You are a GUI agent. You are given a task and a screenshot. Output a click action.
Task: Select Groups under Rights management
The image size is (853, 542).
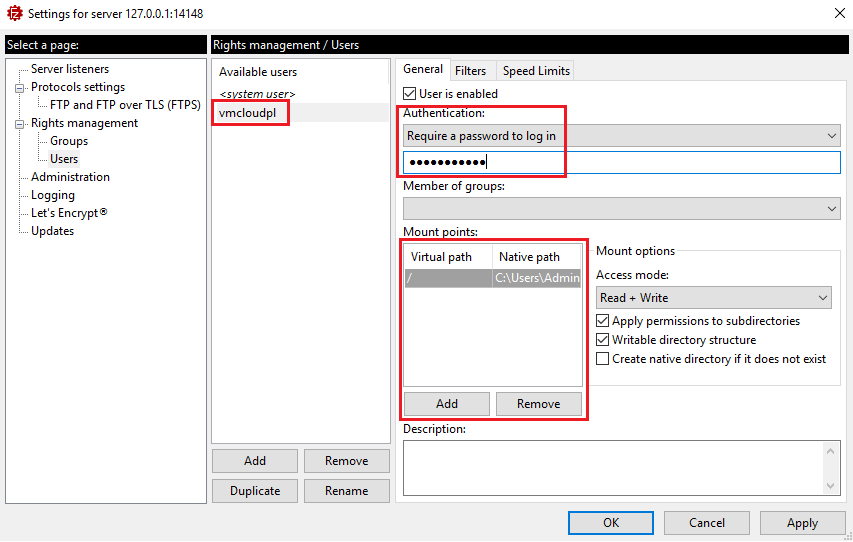click(69, 141)
